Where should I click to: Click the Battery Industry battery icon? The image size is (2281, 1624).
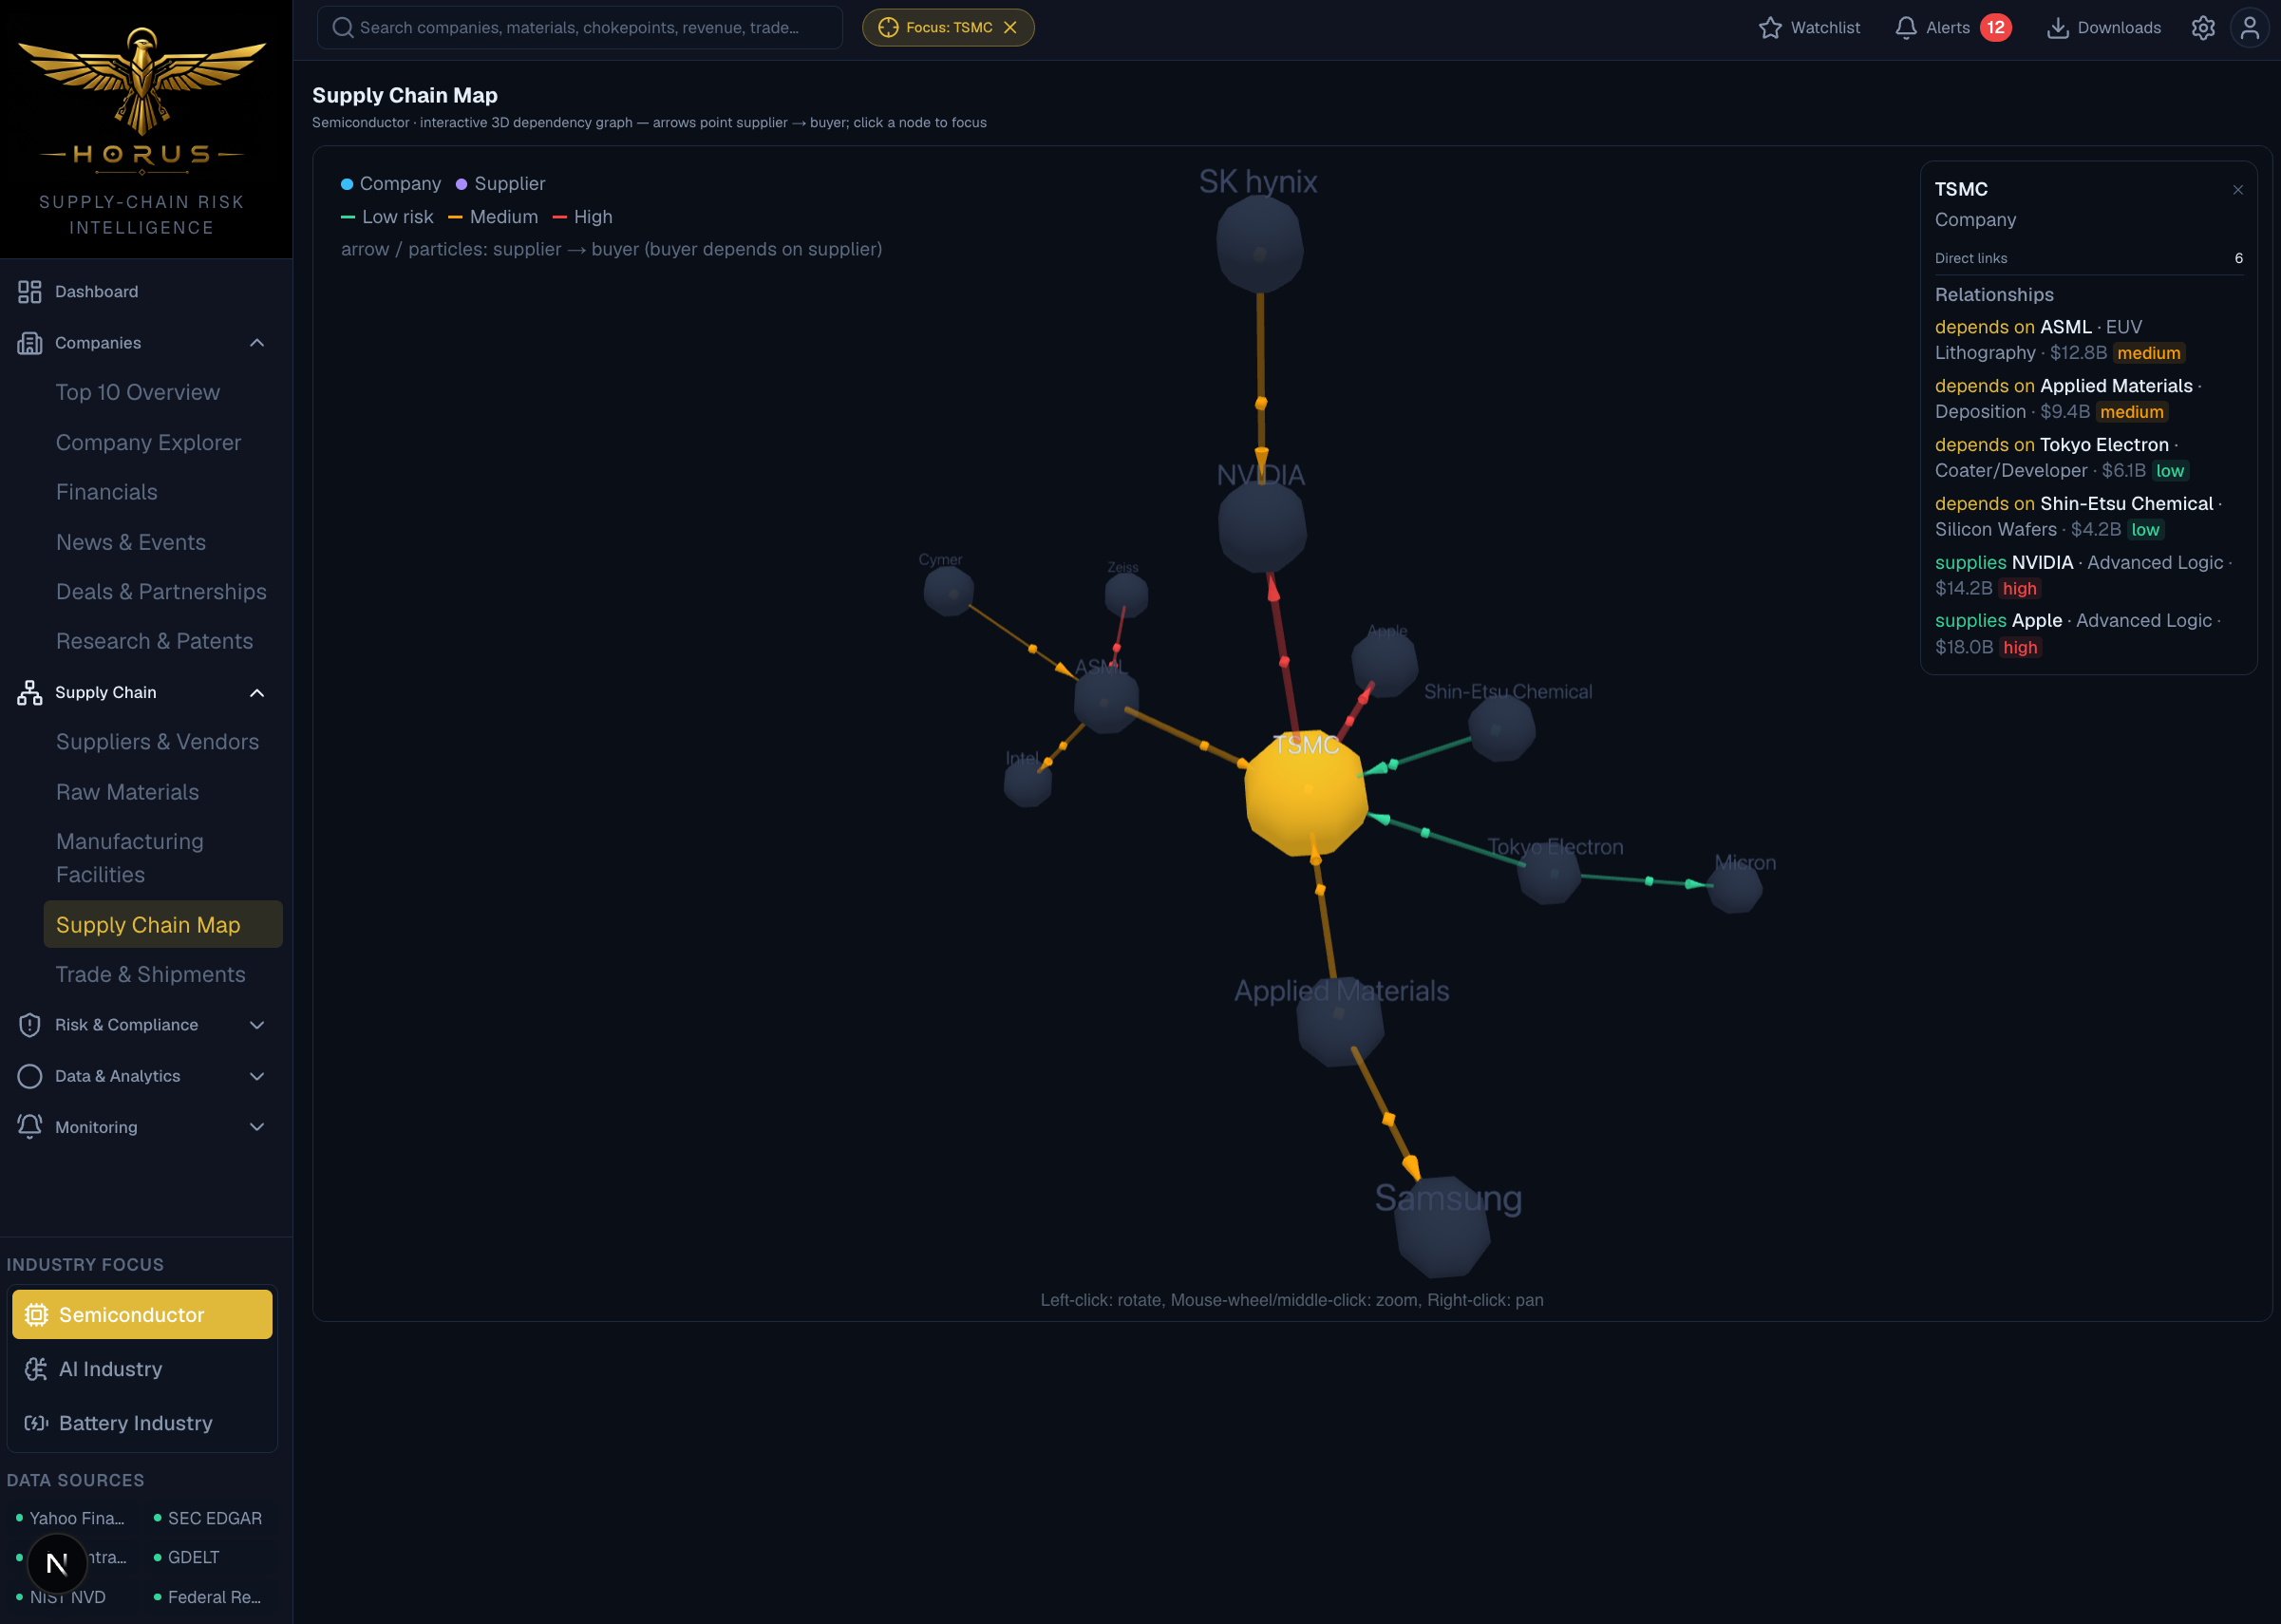(37, 1423)
